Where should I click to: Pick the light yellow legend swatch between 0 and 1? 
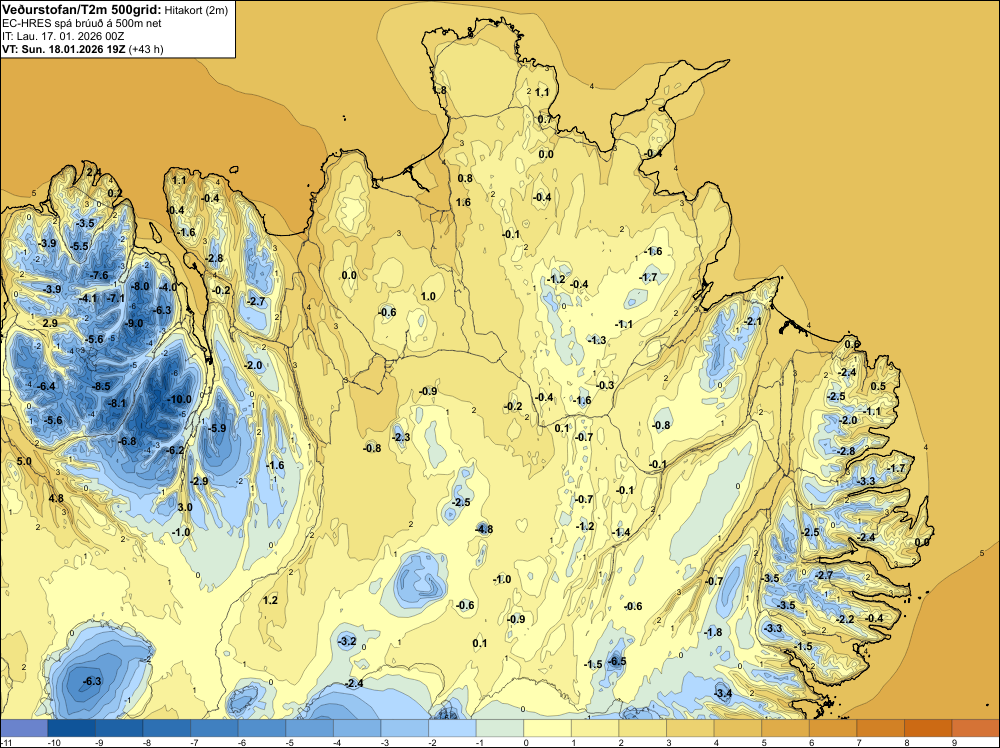click(x=547, y=728)
